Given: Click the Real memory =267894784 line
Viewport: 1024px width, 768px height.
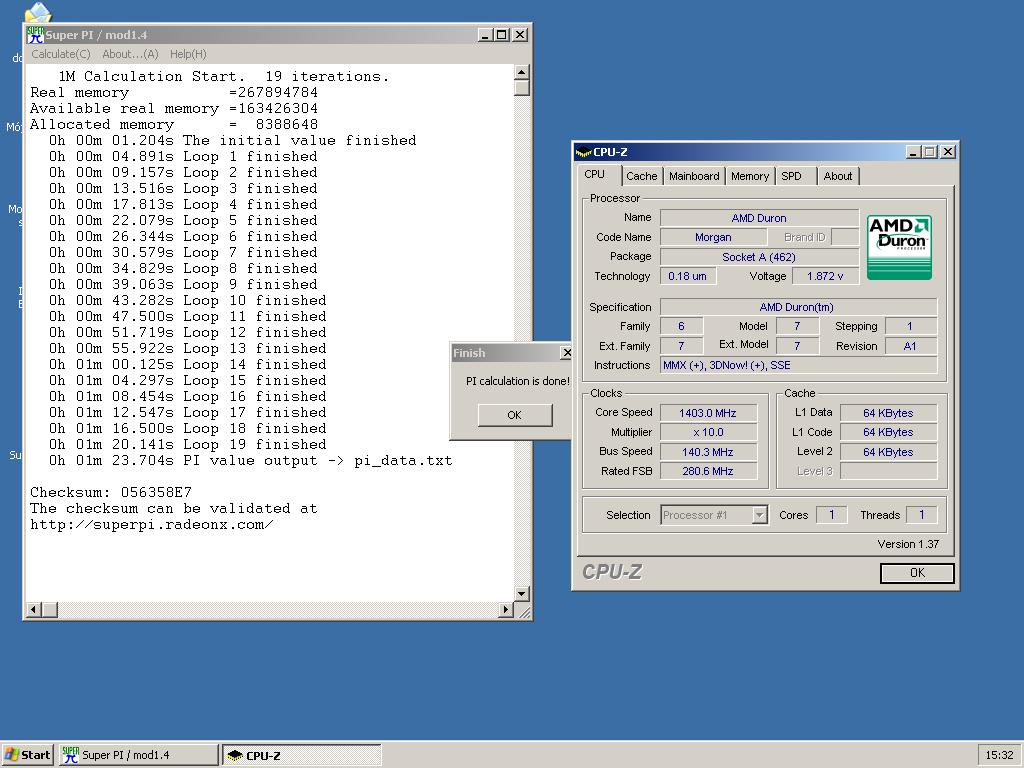Looking at the screenshot, I should [174, 93].
